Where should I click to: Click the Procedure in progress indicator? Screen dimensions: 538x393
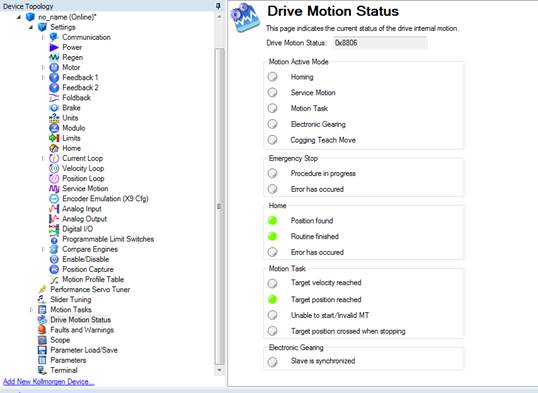pyautogui.click(x=272, y=173)
